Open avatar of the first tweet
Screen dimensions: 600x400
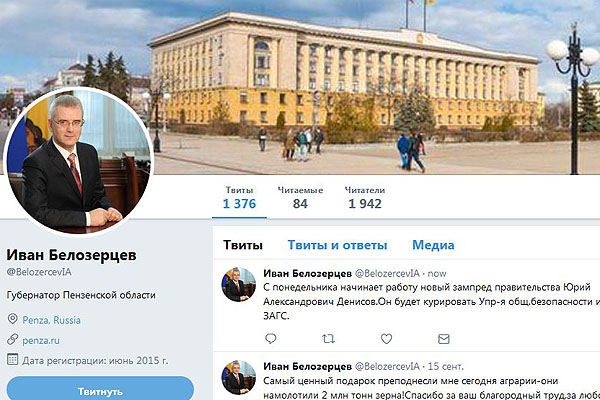(238, 284)
